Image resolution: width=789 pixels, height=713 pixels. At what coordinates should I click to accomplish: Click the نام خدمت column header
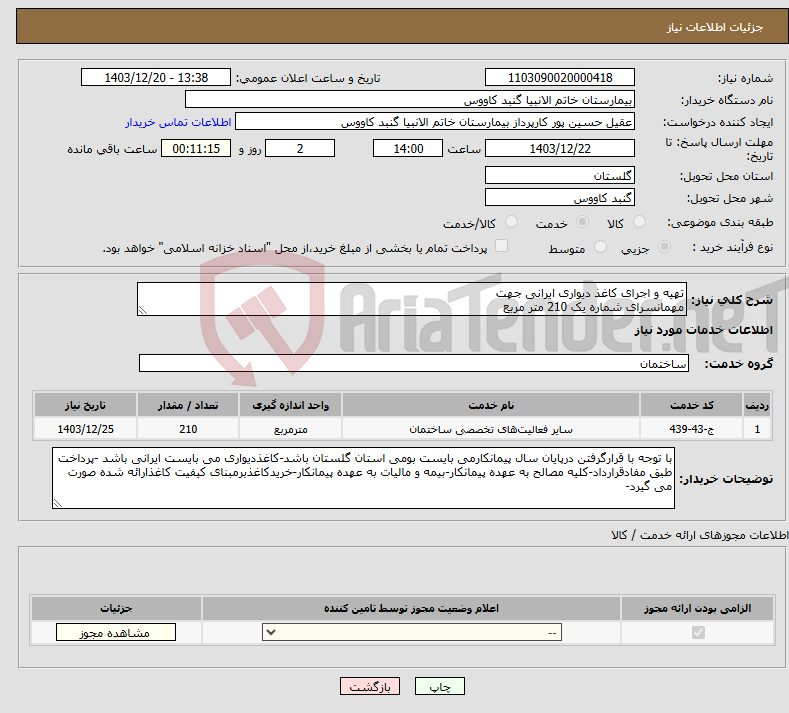tap(491, 405)
